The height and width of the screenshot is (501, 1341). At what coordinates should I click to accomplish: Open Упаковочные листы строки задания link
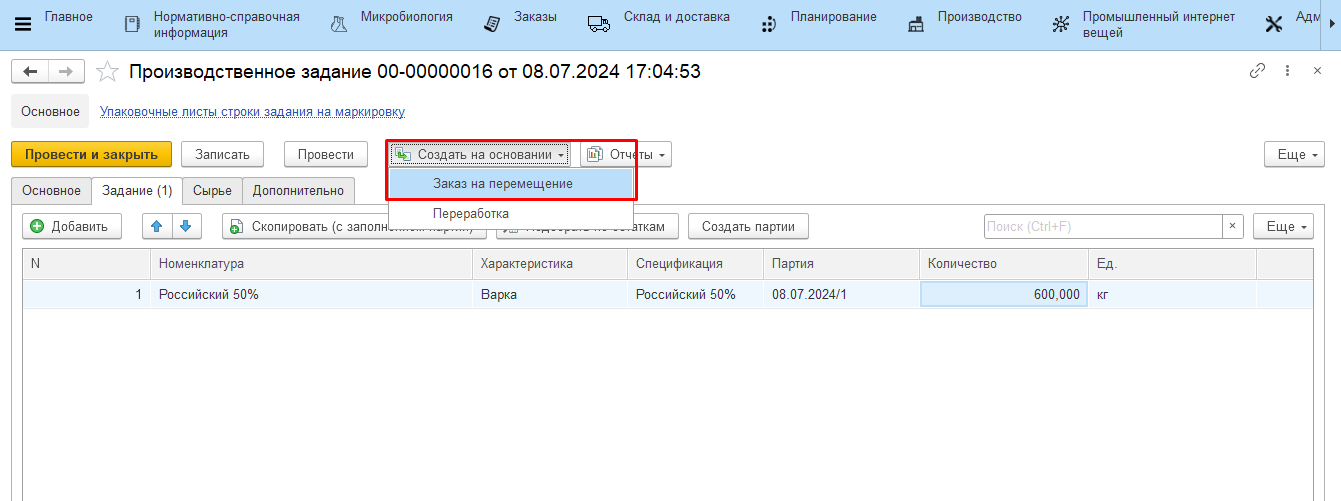[252, 112]
